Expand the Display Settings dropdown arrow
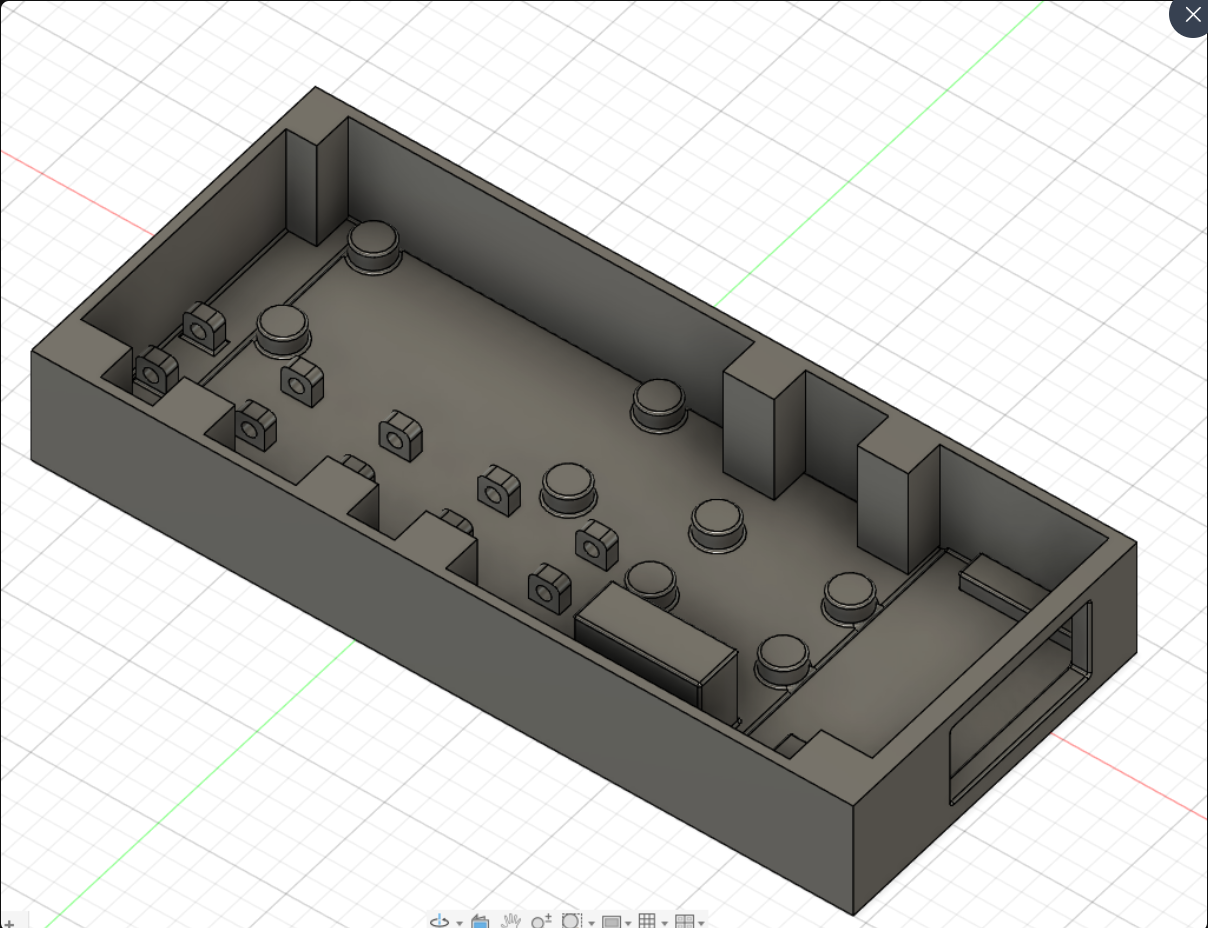 [x=628, y=923]
